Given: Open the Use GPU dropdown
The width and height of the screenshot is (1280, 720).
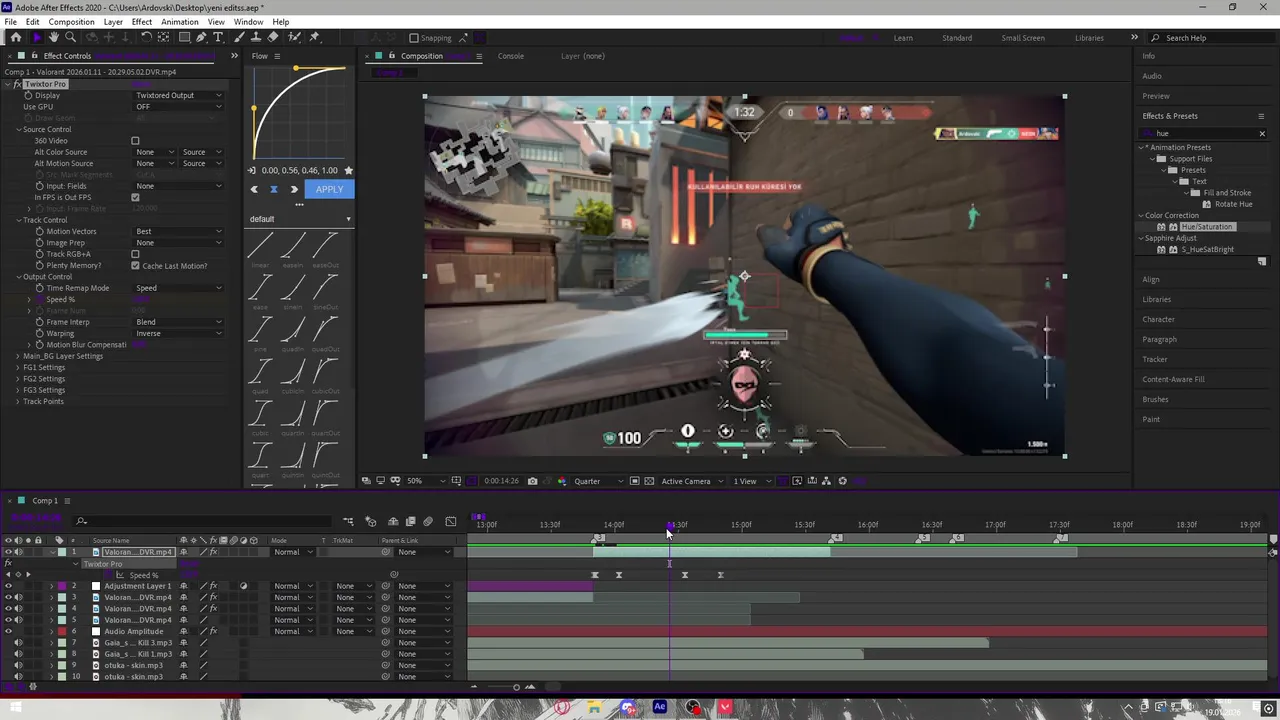Looking at the screenshot, I should 179,107.
